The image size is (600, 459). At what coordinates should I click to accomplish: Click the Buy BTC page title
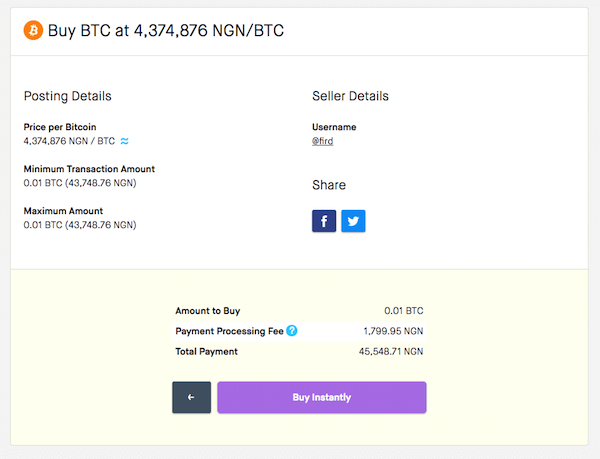click(166, 31)
